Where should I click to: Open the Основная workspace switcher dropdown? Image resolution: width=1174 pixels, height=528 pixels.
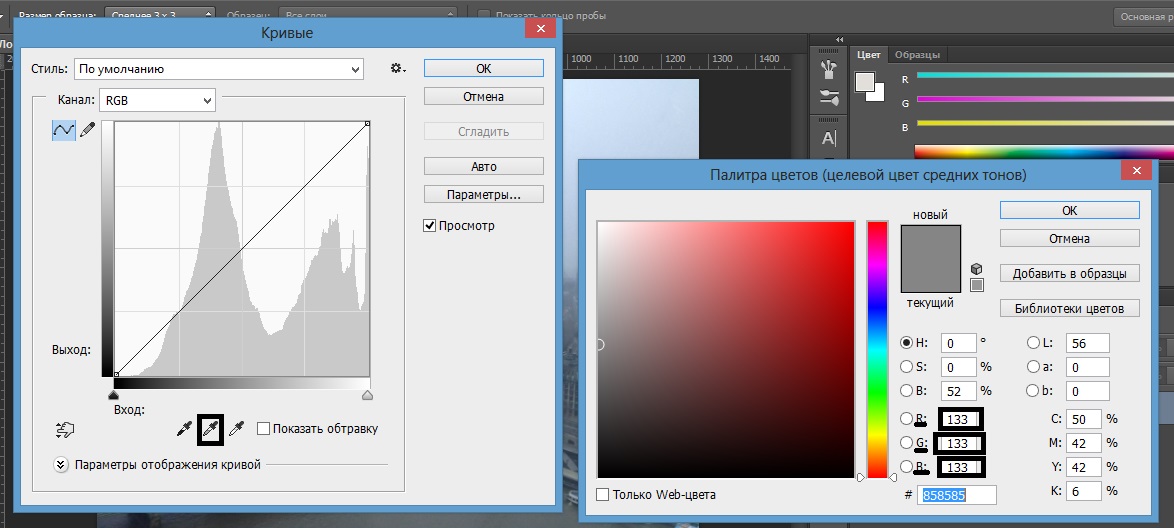(x=1143, y=16)
